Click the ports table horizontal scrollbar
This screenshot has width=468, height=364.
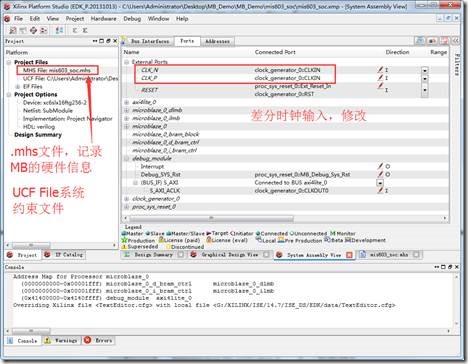211,218
